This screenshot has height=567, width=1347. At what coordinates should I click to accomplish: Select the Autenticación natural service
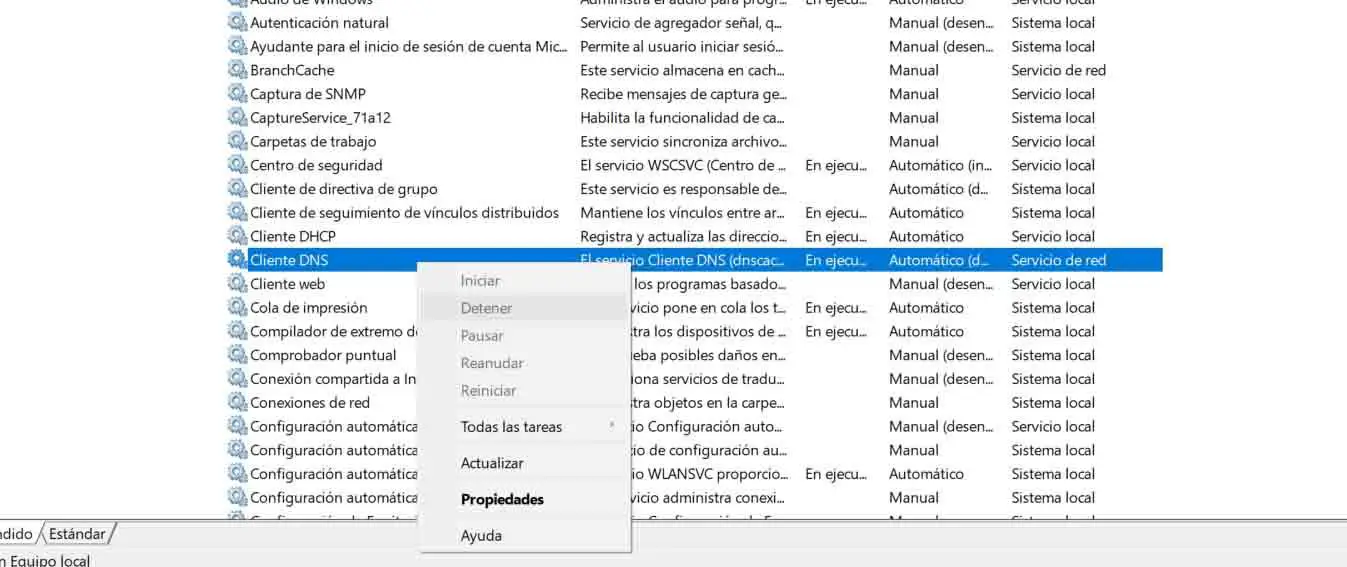click(319, 22)
